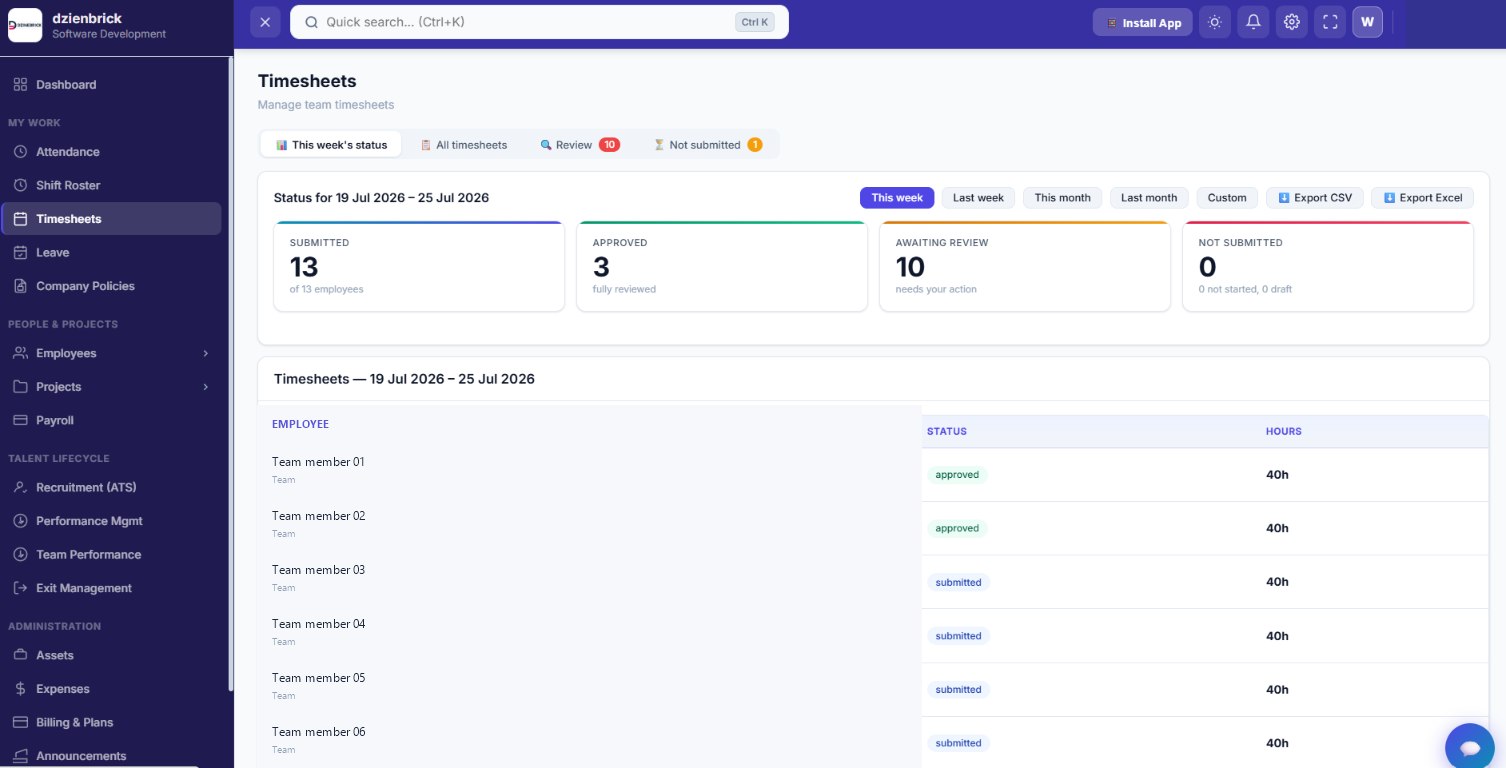
Task: Open the user avatar 'W' menu
Action: [1368, 22]
